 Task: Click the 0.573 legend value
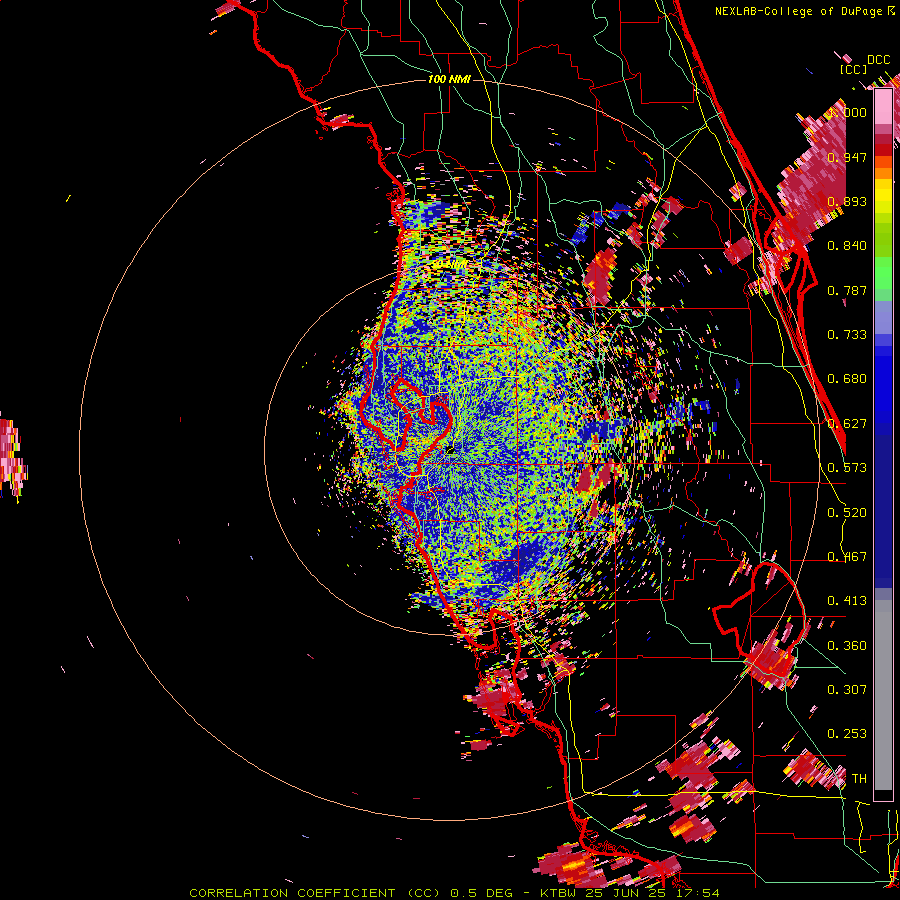(x=847, y=468)
